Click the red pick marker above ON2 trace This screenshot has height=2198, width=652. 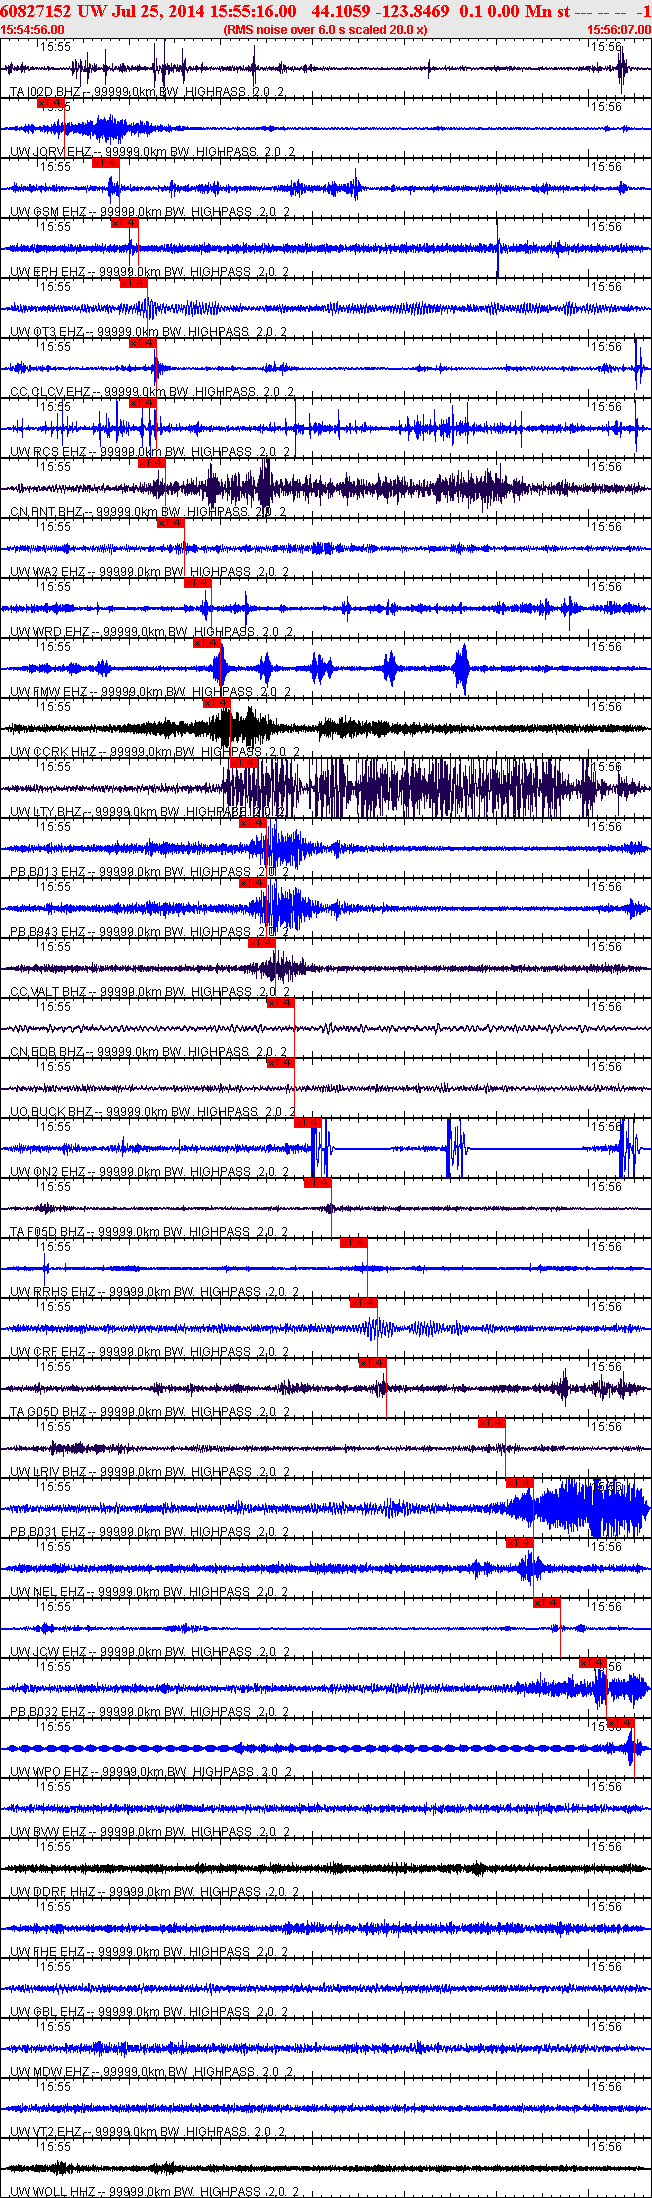308,1122
